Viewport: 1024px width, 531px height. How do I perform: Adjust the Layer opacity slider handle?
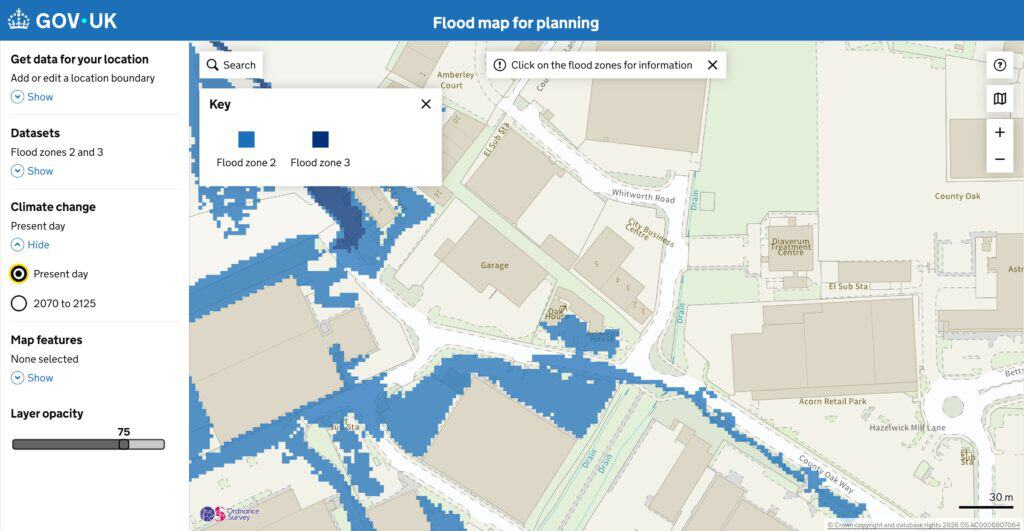(x=123, y=444)
